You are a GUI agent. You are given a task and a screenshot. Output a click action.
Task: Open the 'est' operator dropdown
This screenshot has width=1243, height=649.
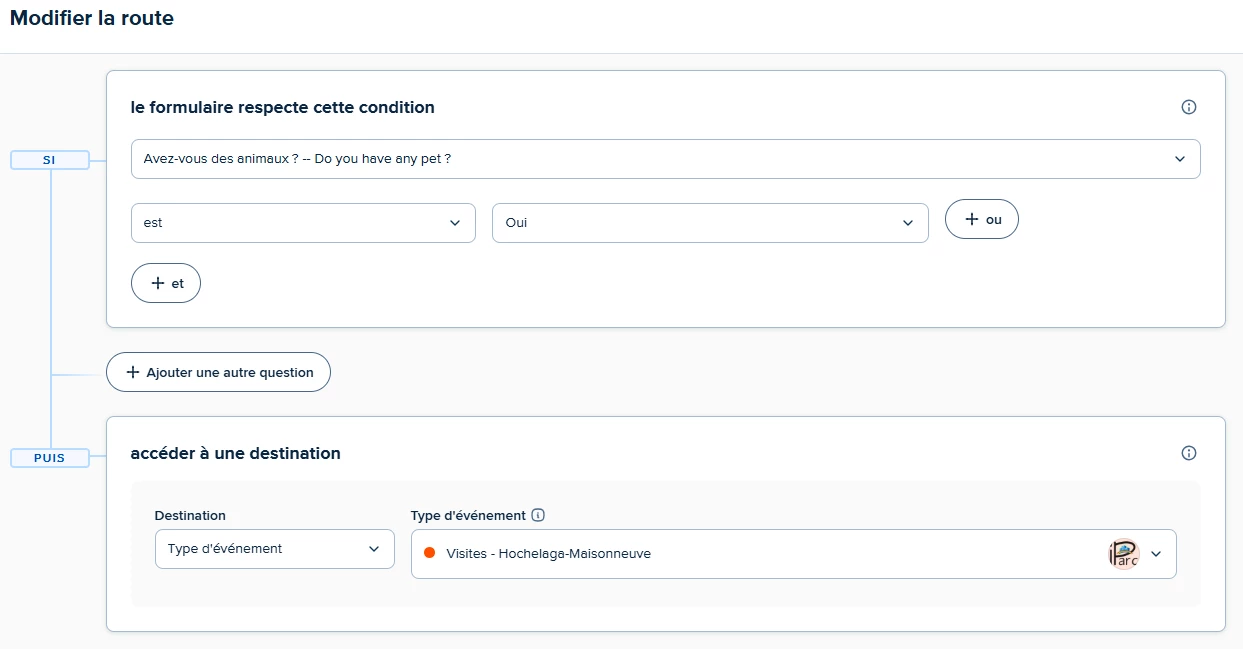click(x=303, y=223)
